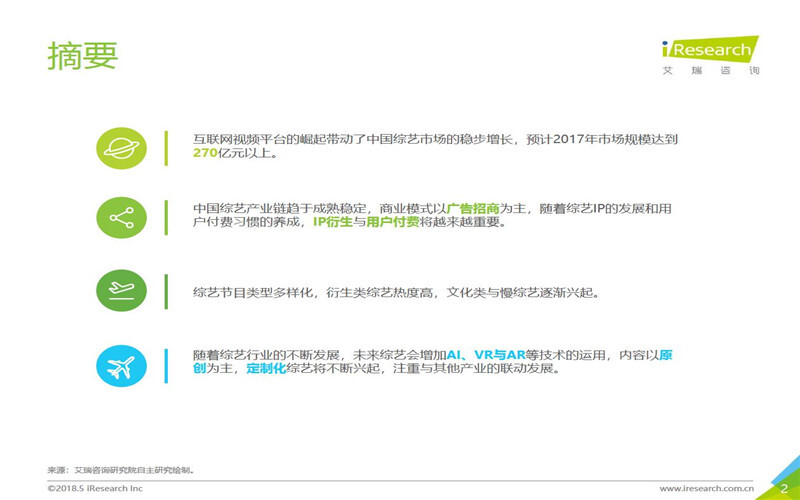
Task: Click the dark green plane takeoff icon
Action: coord(122,290)
